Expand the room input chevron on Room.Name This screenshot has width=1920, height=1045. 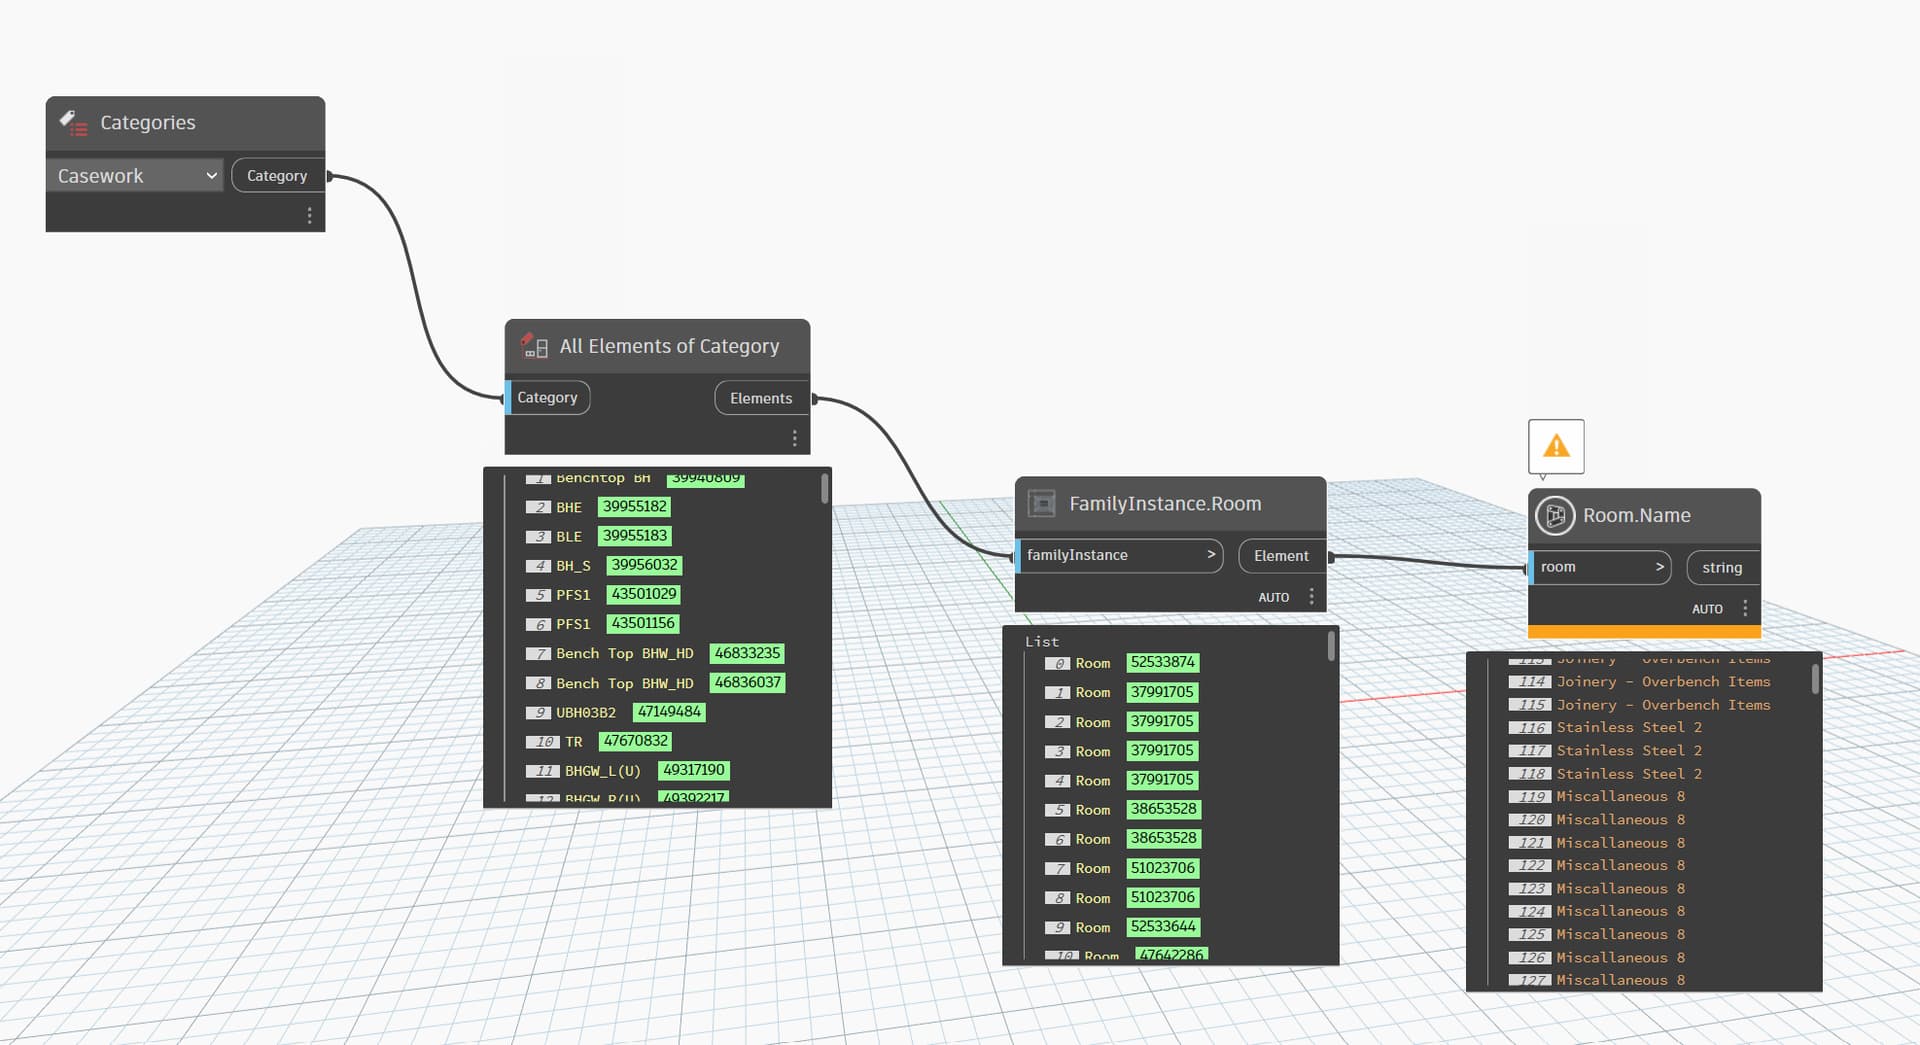click(x=1660, y=567)
